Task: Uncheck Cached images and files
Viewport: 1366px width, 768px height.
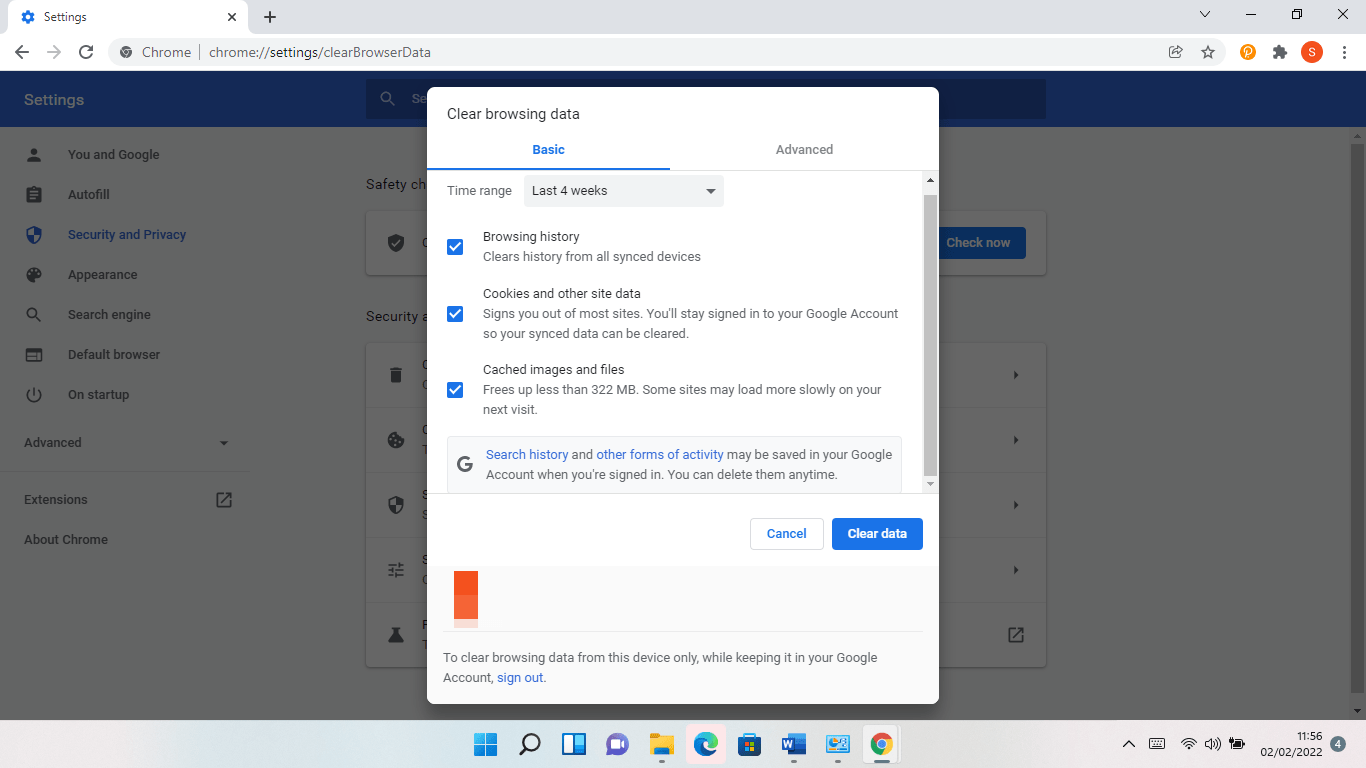Action: tap(455, 390)
